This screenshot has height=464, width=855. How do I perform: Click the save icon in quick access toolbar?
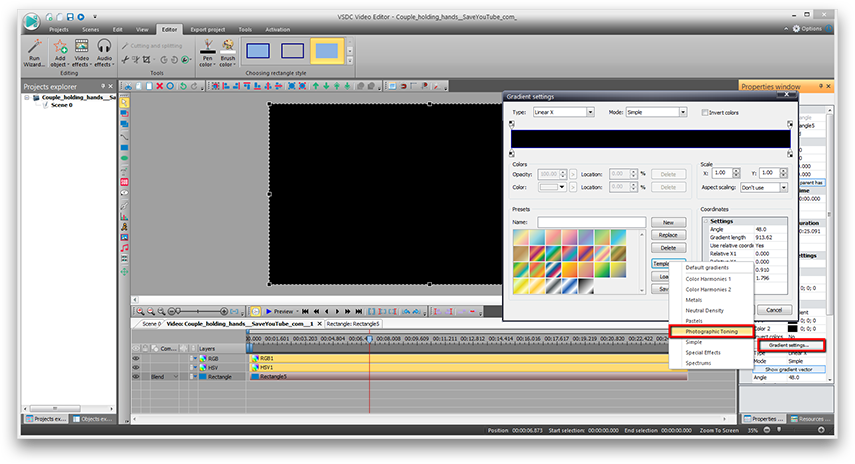tap(70, 17)
